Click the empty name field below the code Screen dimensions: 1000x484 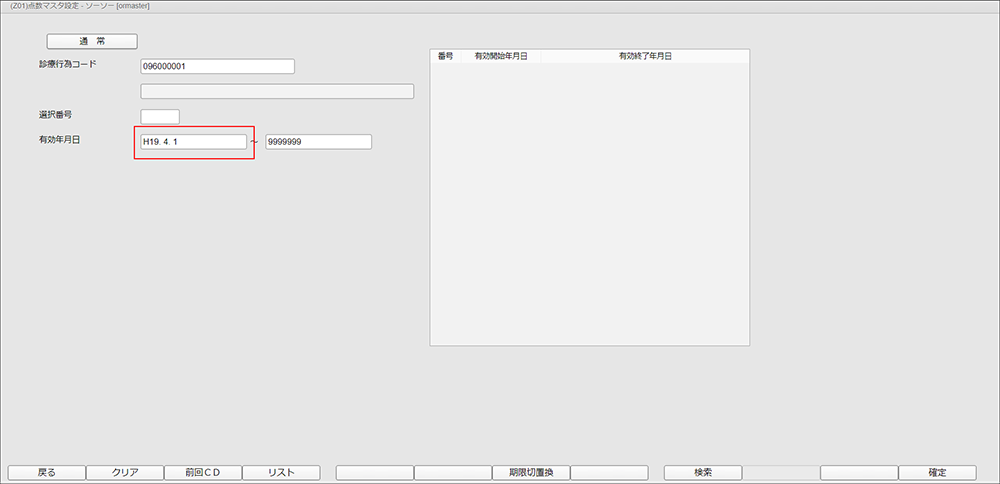point(277,92)
